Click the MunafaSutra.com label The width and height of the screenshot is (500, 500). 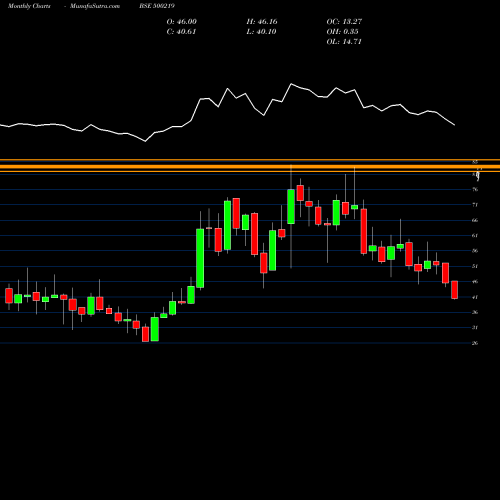[95, 6]
